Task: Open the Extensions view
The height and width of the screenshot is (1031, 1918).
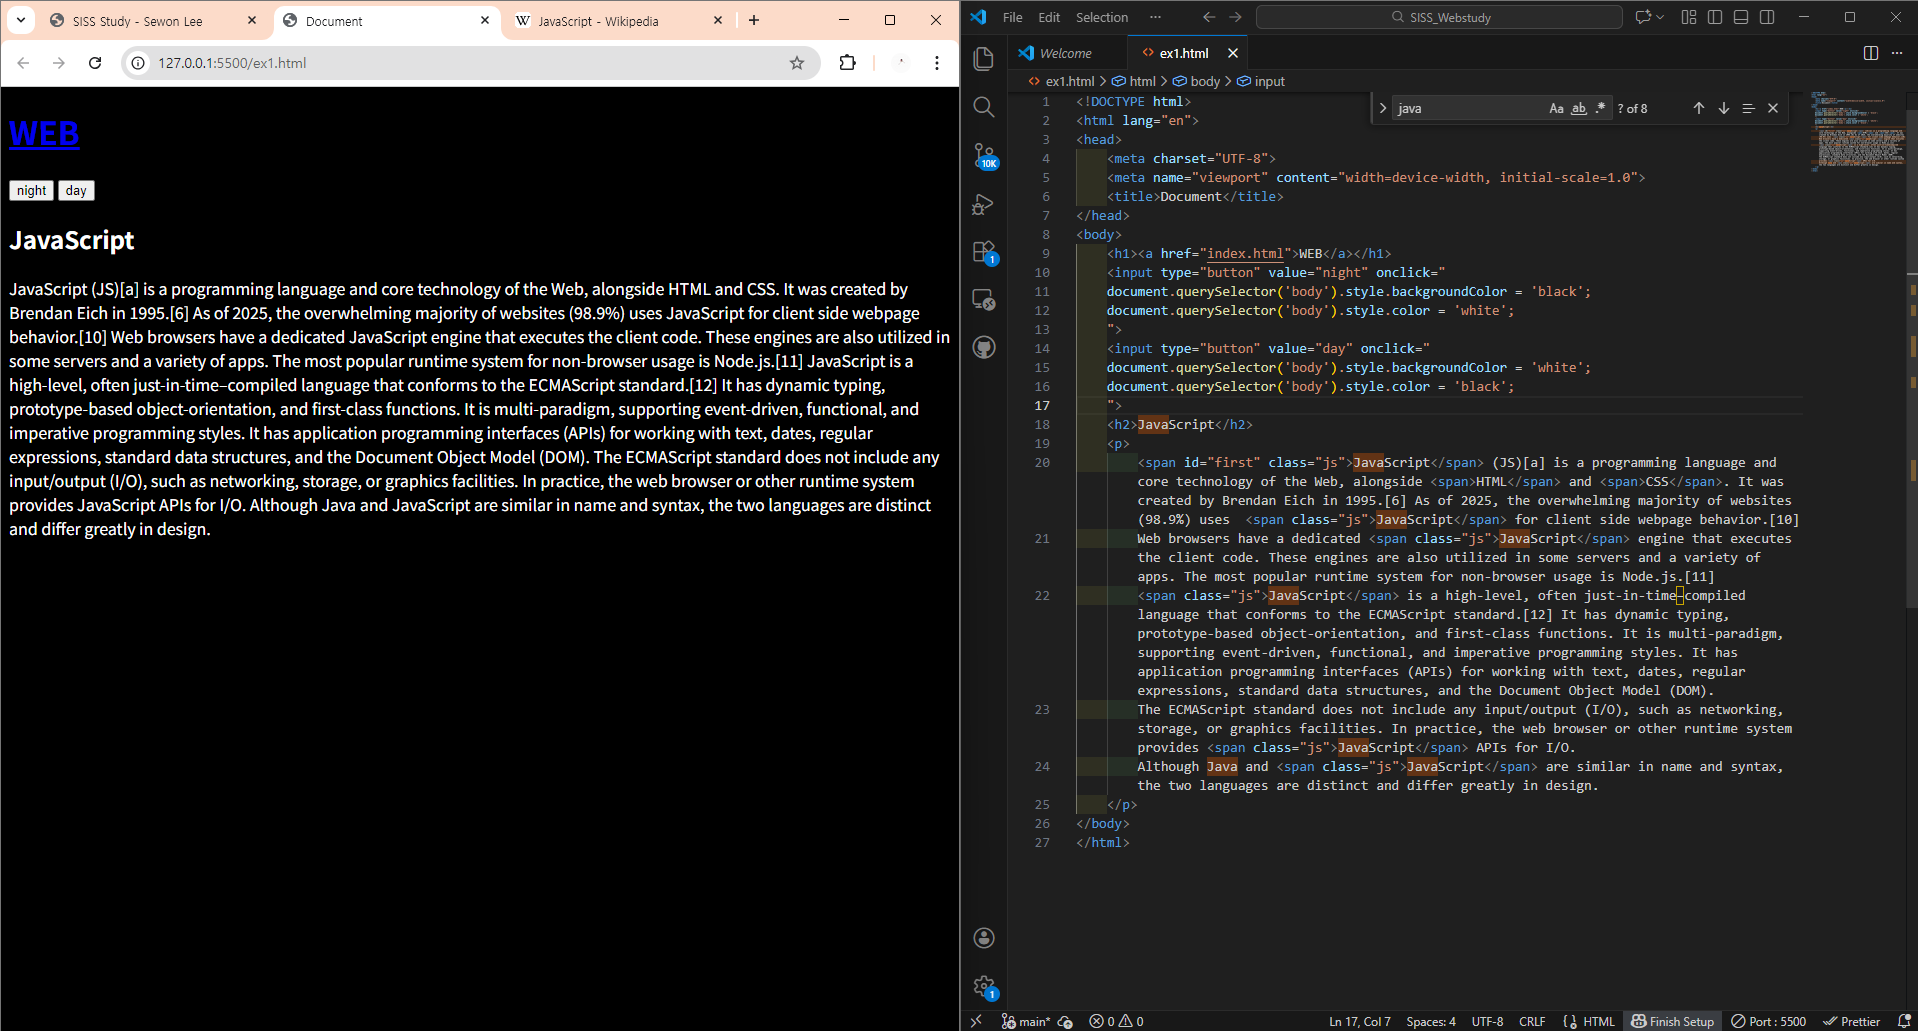Action: tap(984, 252)
